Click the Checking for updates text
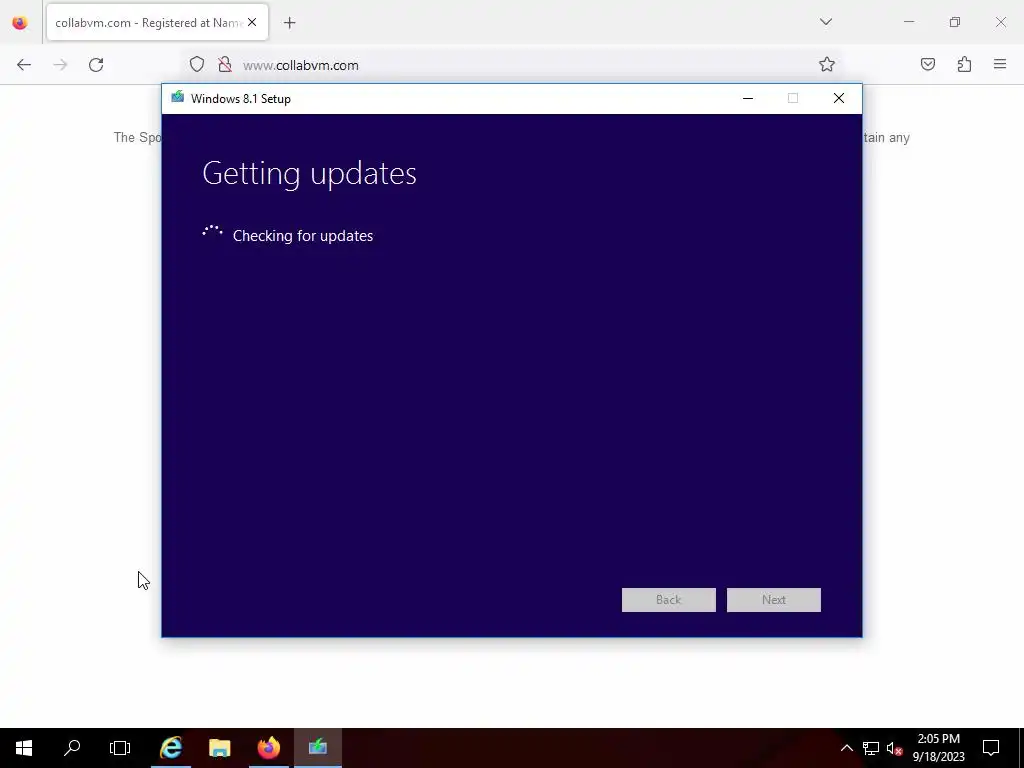This screenshot has height=768, width=1024. tap(303, 236)
